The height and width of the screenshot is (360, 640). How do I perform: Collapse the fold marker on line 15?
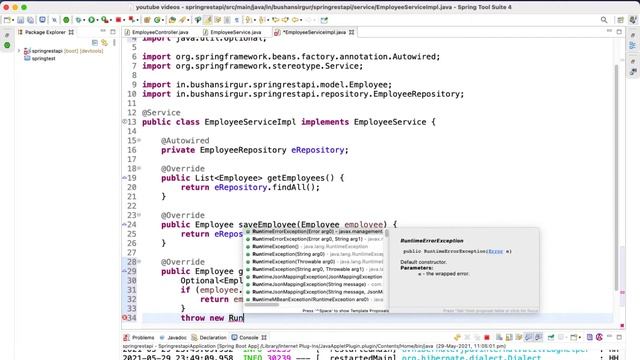tap(139, 140)
